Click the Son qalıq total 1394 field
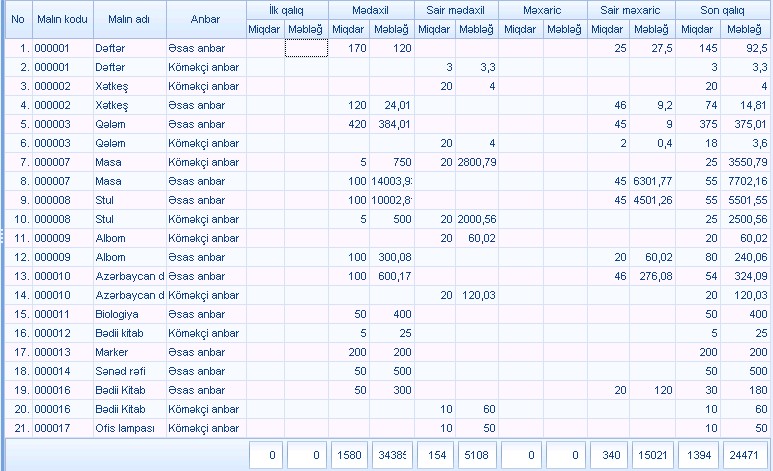The height and width of the screenshot is (471, 773). 696,455
